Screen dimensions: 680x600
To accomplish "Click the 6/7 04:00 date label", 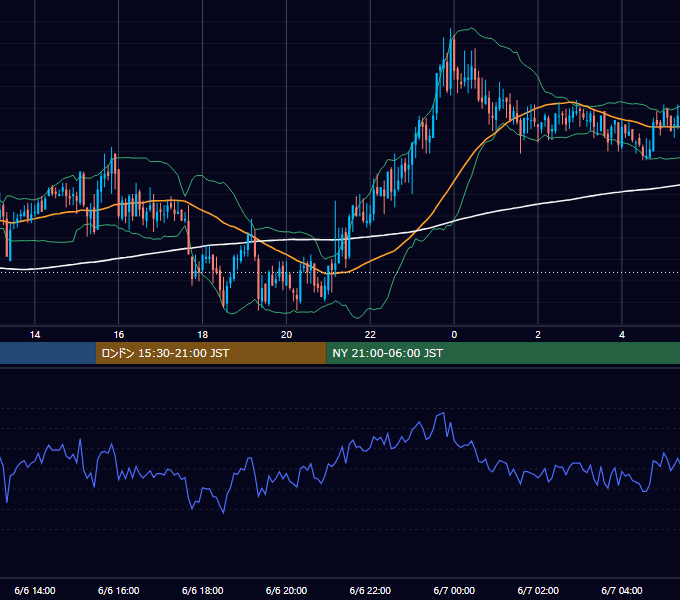I will pos(622,590).
